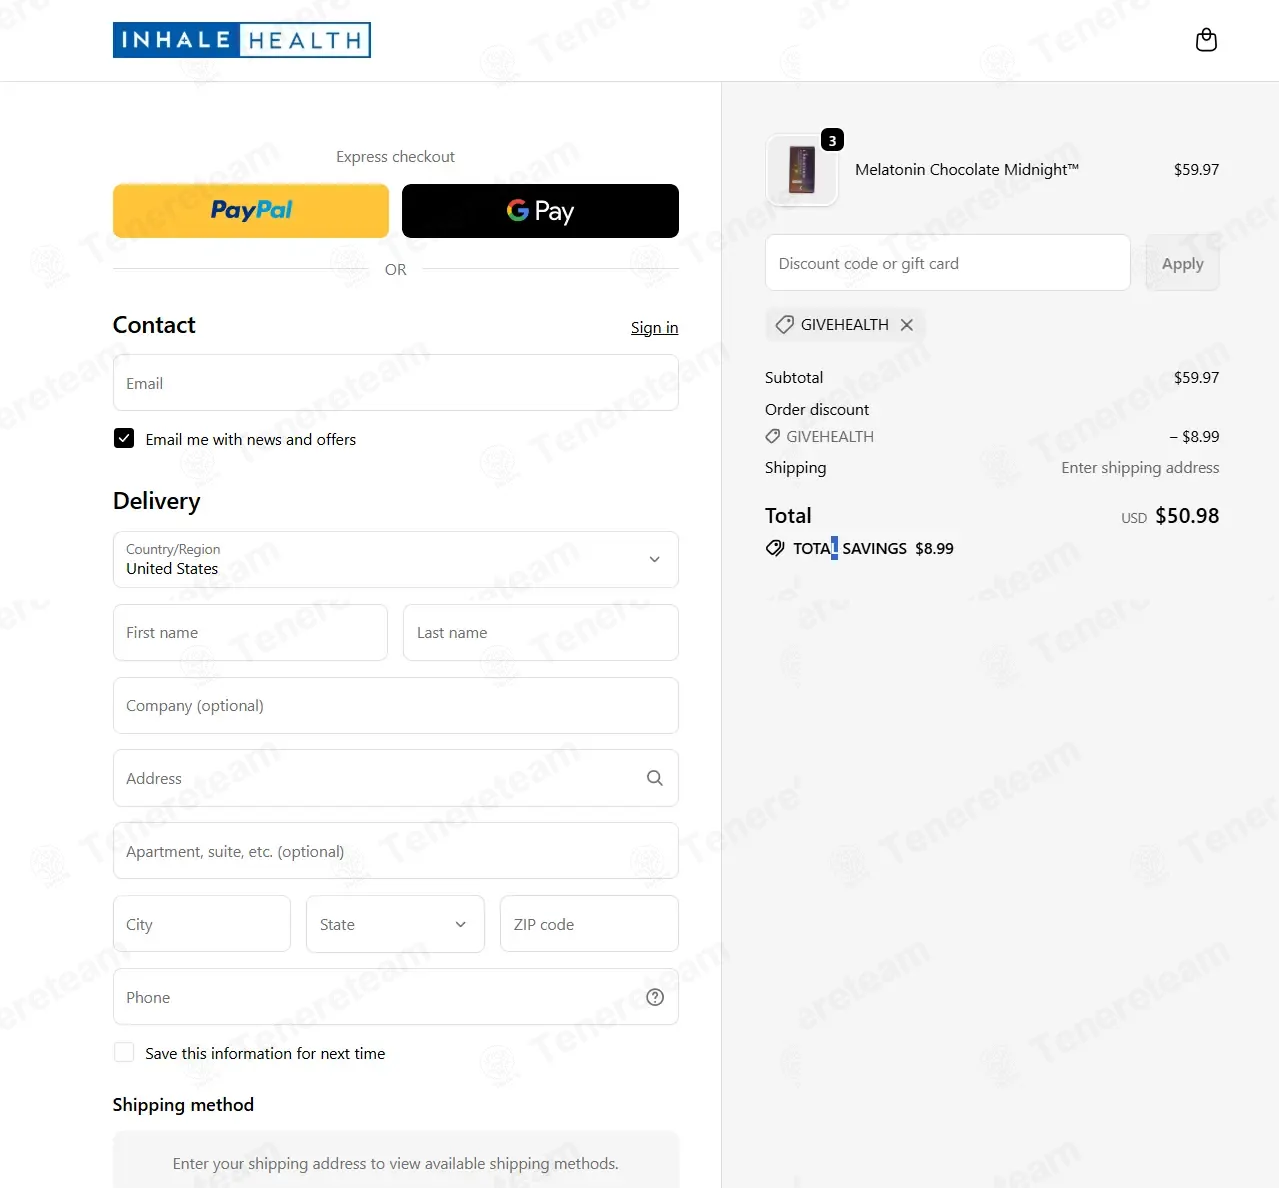Click the address search magnifier icon
The width and height of the screenshot is (1279, 1188).
coord(655,778)
